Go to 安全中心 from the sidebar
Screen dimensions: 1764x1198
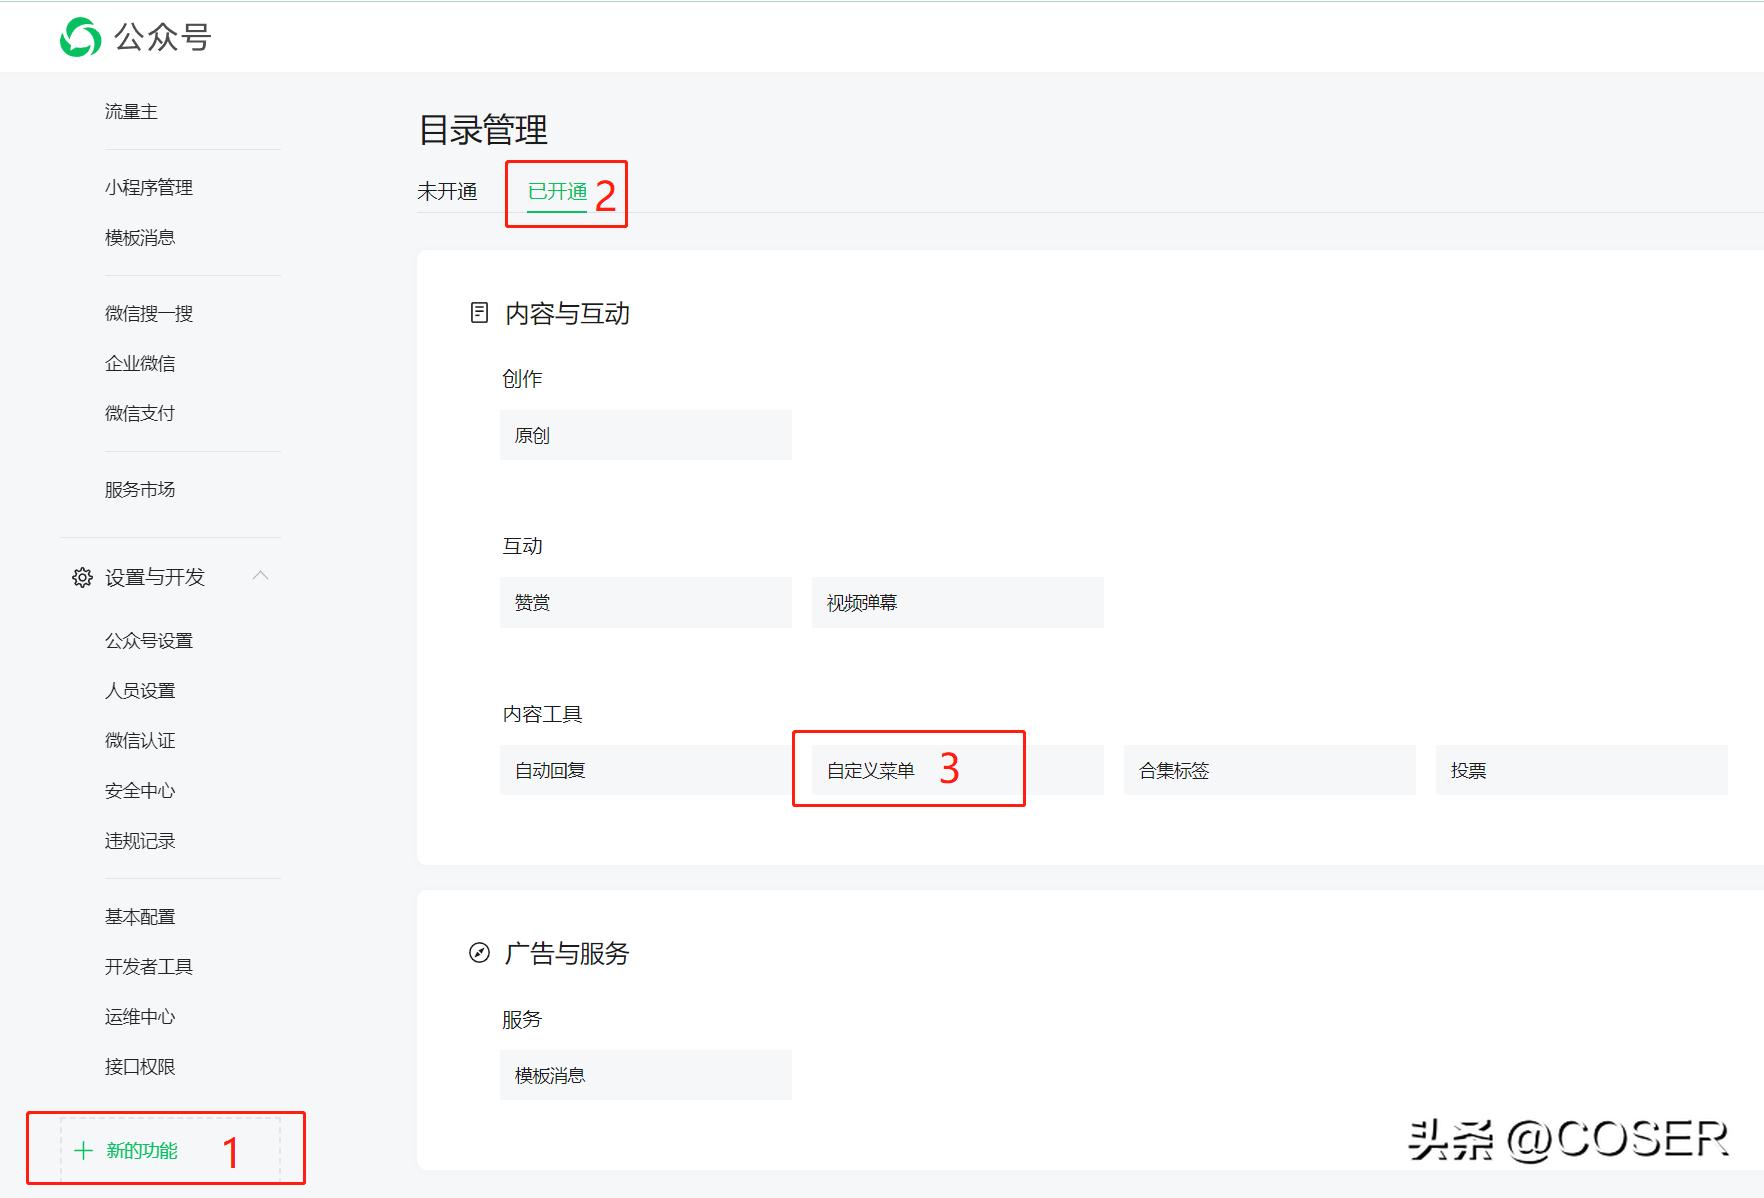click(x=139, y=790)
